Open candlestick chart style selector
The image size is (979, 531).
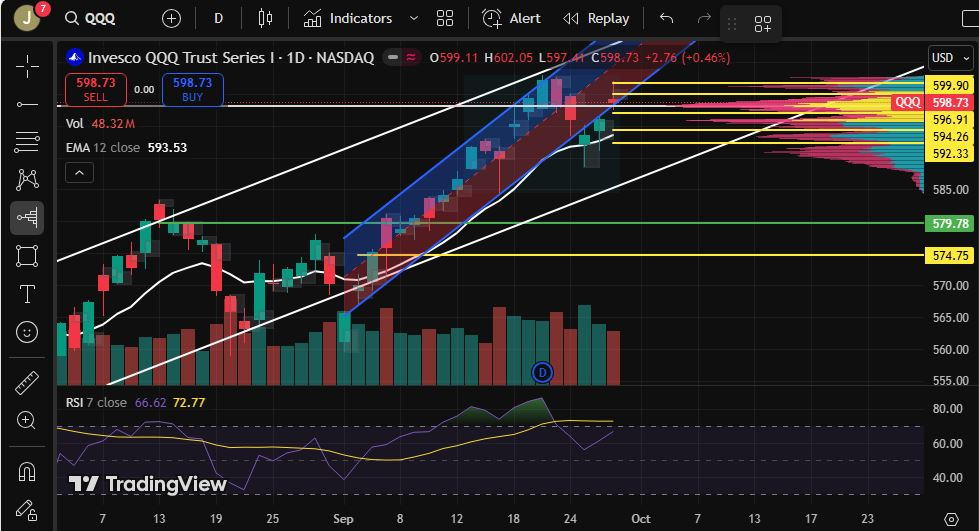[265, 19]
